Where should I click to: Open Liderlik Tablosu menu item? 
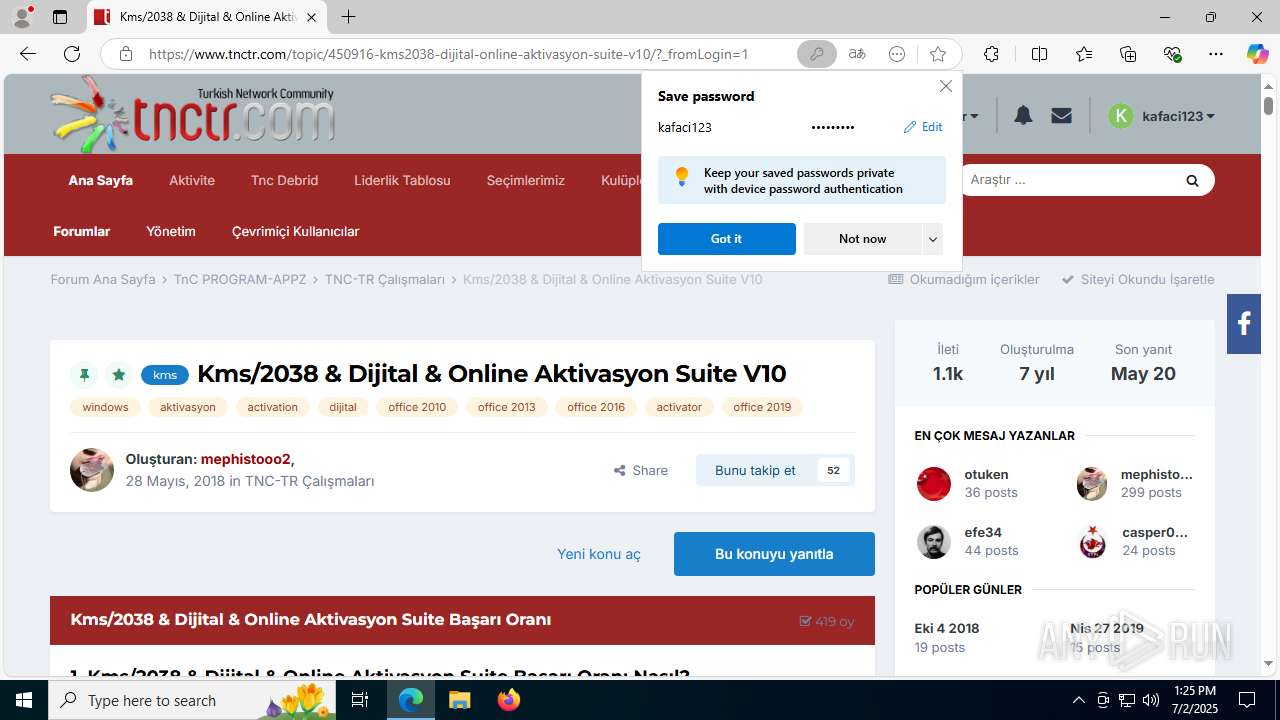(x=402, y=180)
